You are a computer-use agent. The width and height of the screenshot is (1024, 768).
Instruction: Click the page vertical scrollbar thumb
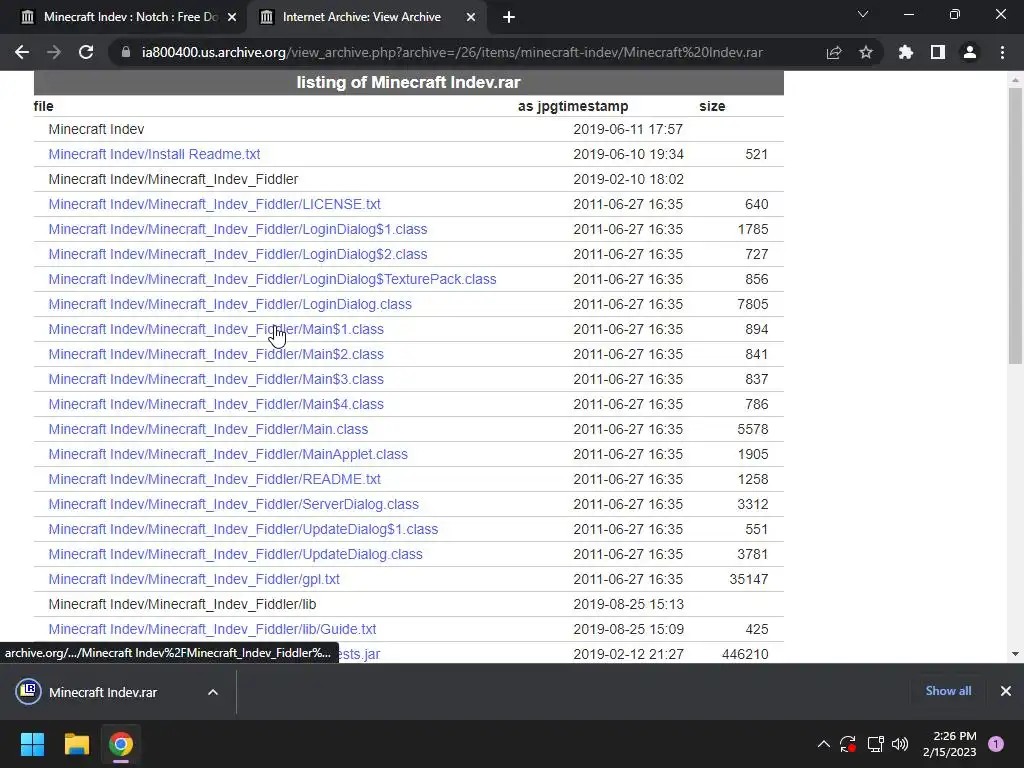[x=1015, y=225]
